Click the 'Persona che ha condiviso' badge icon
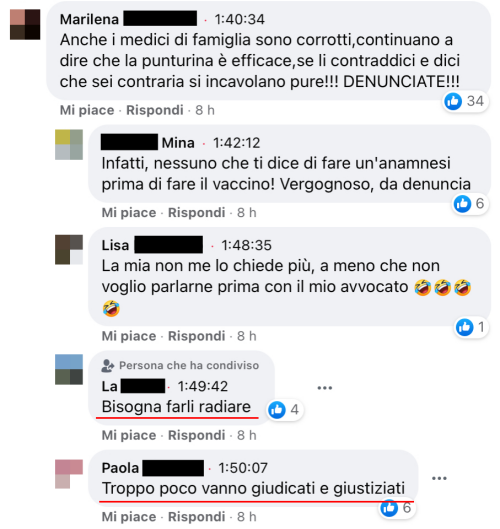 pos(108,366)
